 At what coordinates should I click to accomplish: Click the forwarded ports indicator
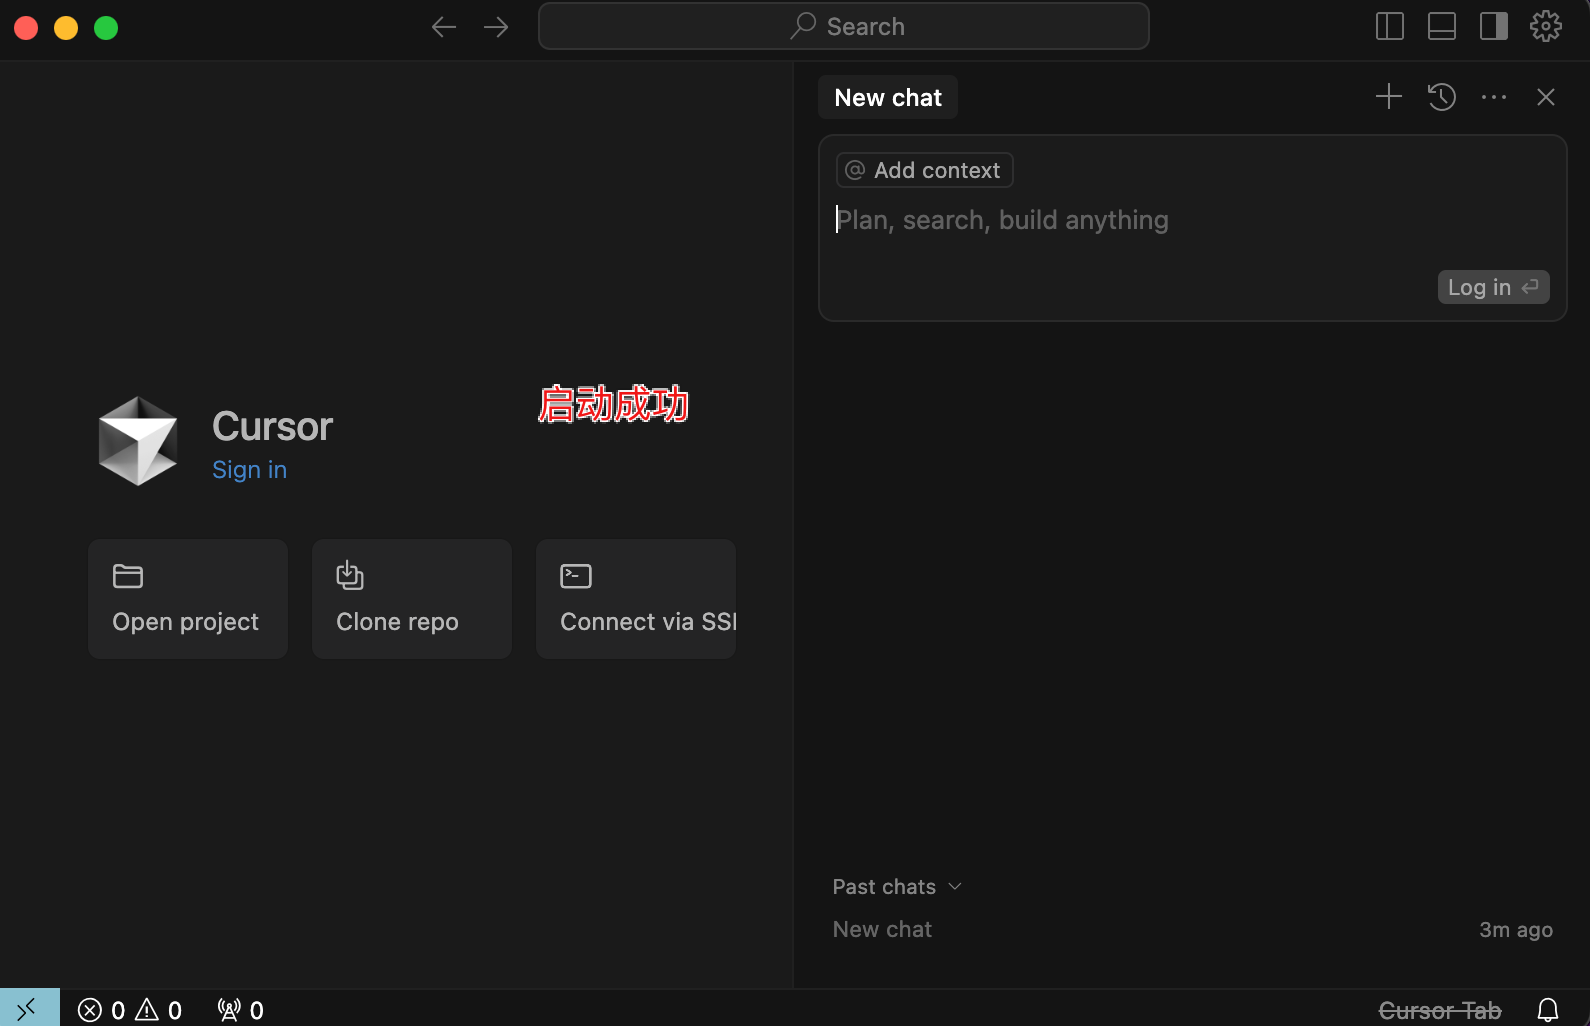point(241,1010)
